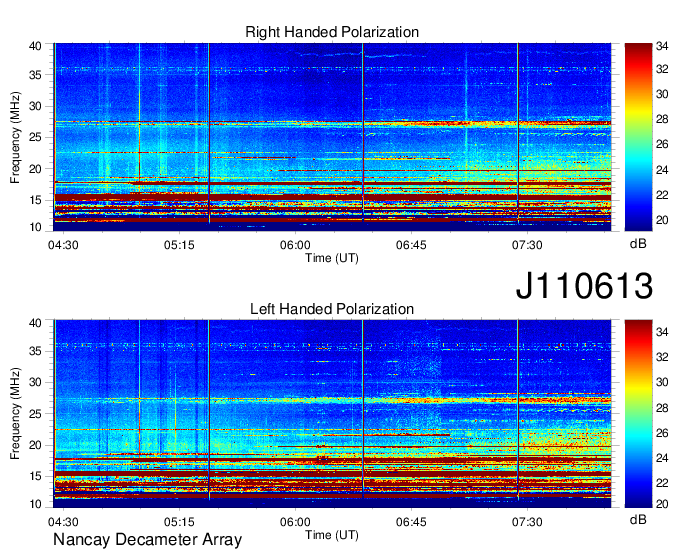Viewport: 680px width, 552px height.
Task: Click the 07:30 time tick on Left Handed plot
Action: tap(527, 522)
